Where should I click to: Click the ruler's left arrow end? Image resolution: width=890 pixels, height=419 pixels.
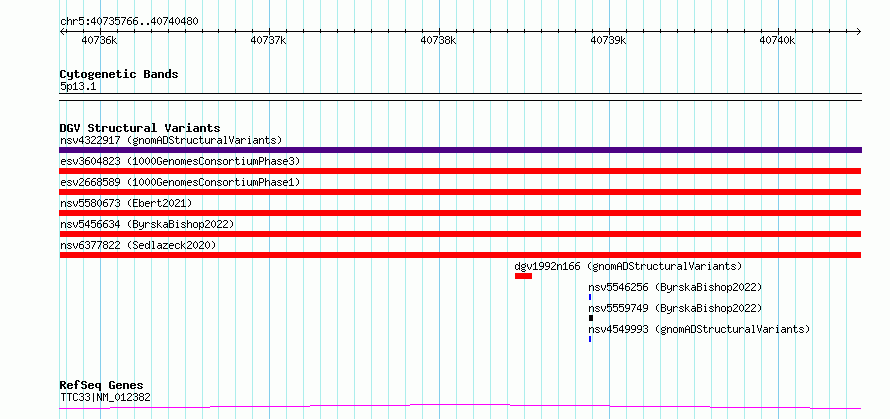pos(62,32)
